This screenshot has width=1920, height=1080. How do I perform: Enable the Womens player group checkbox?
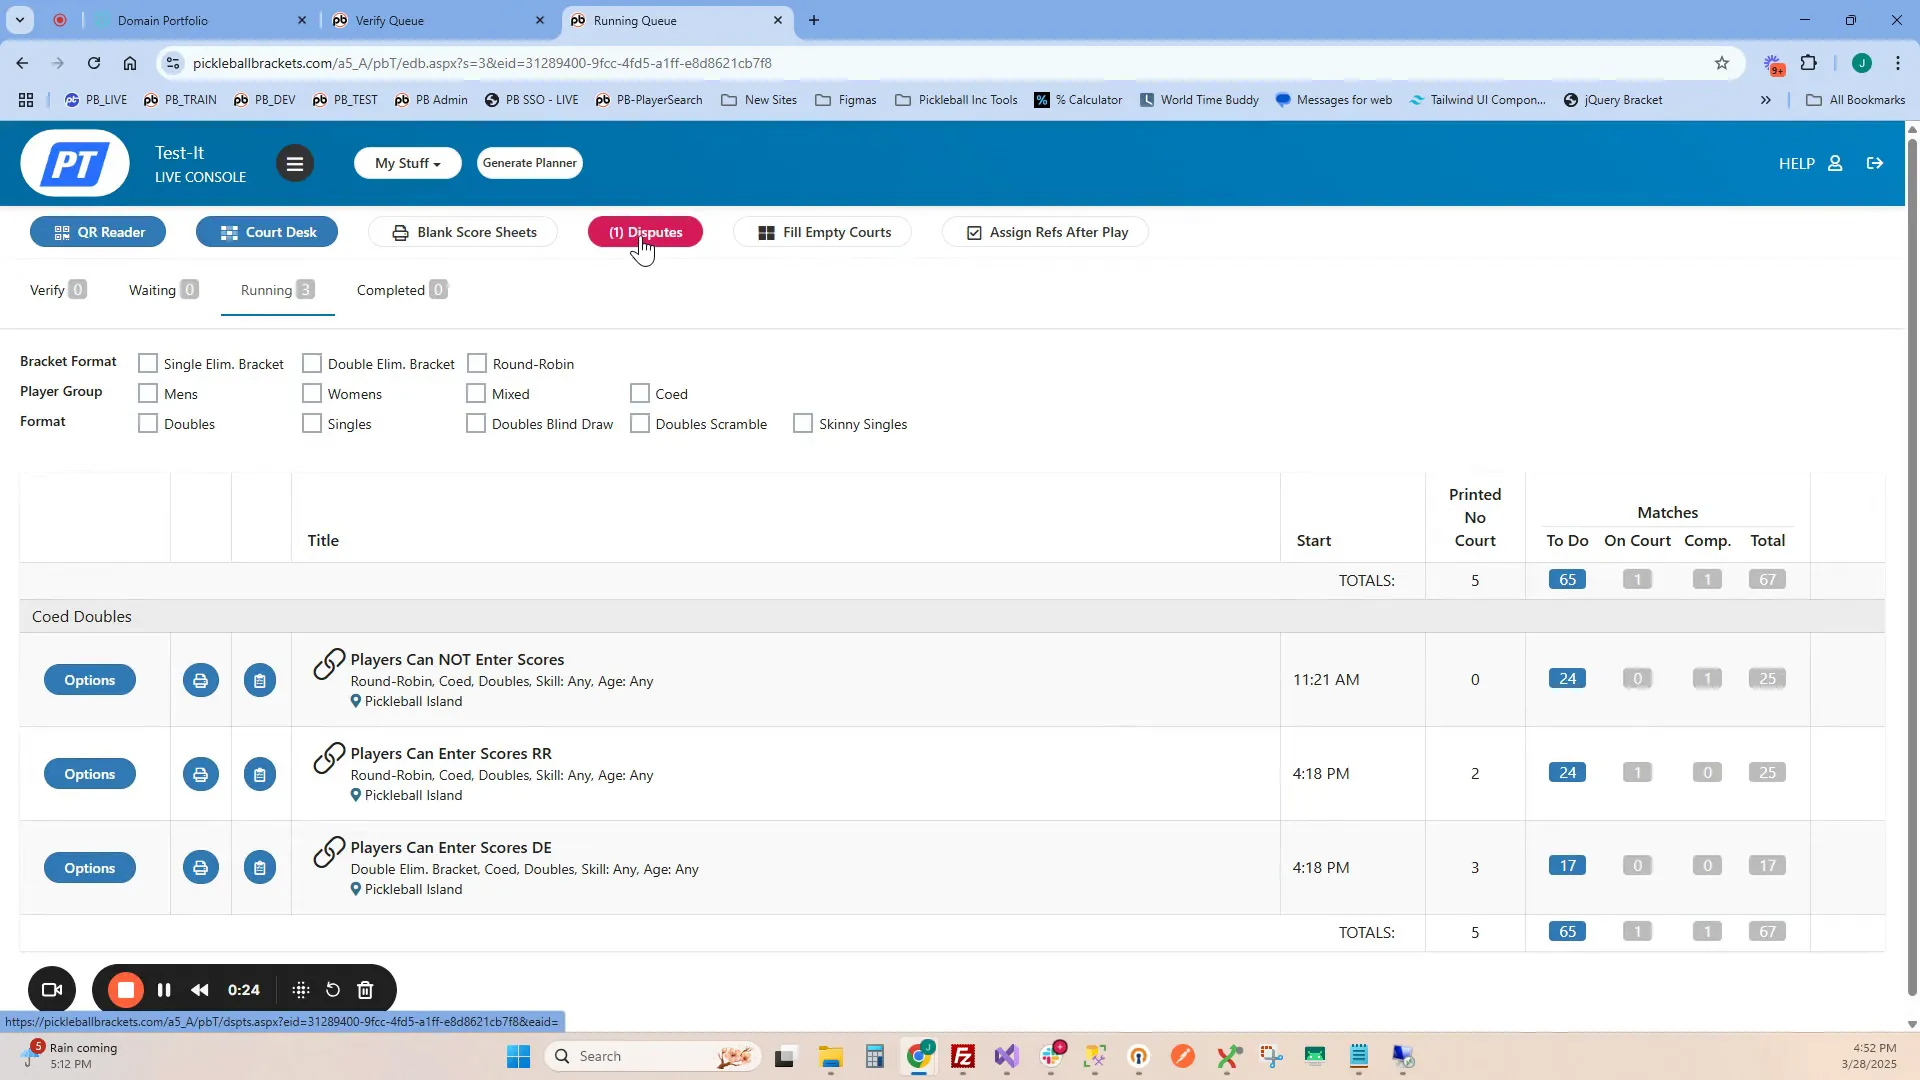point(312,393)
